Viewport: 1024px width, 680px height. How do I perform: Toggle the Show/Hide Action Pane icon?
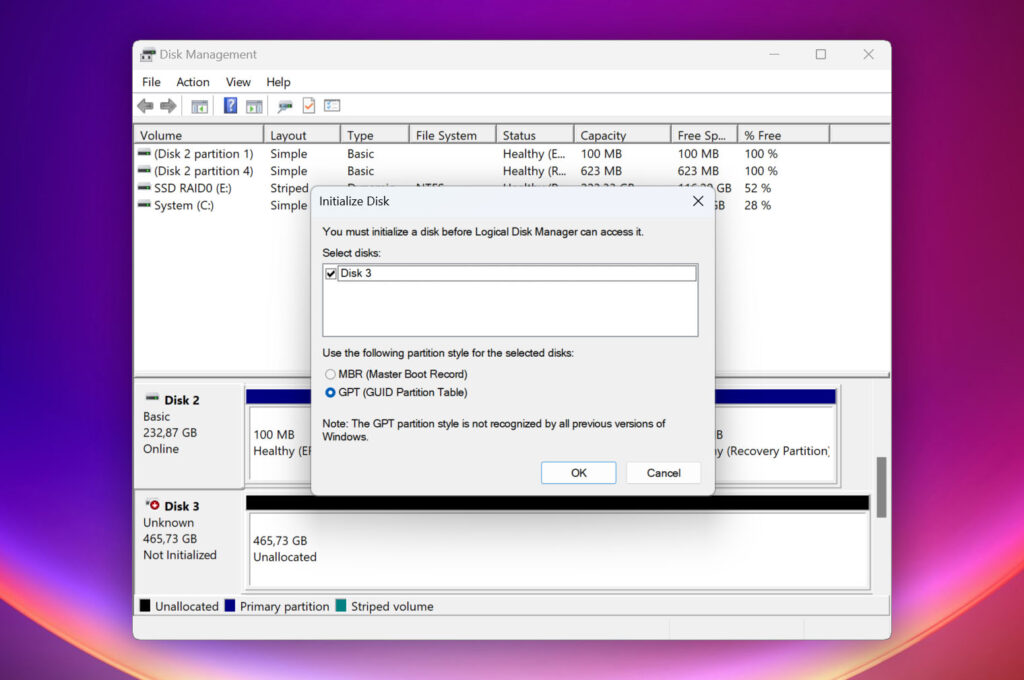pyautogui.click(x=254, y=106)
